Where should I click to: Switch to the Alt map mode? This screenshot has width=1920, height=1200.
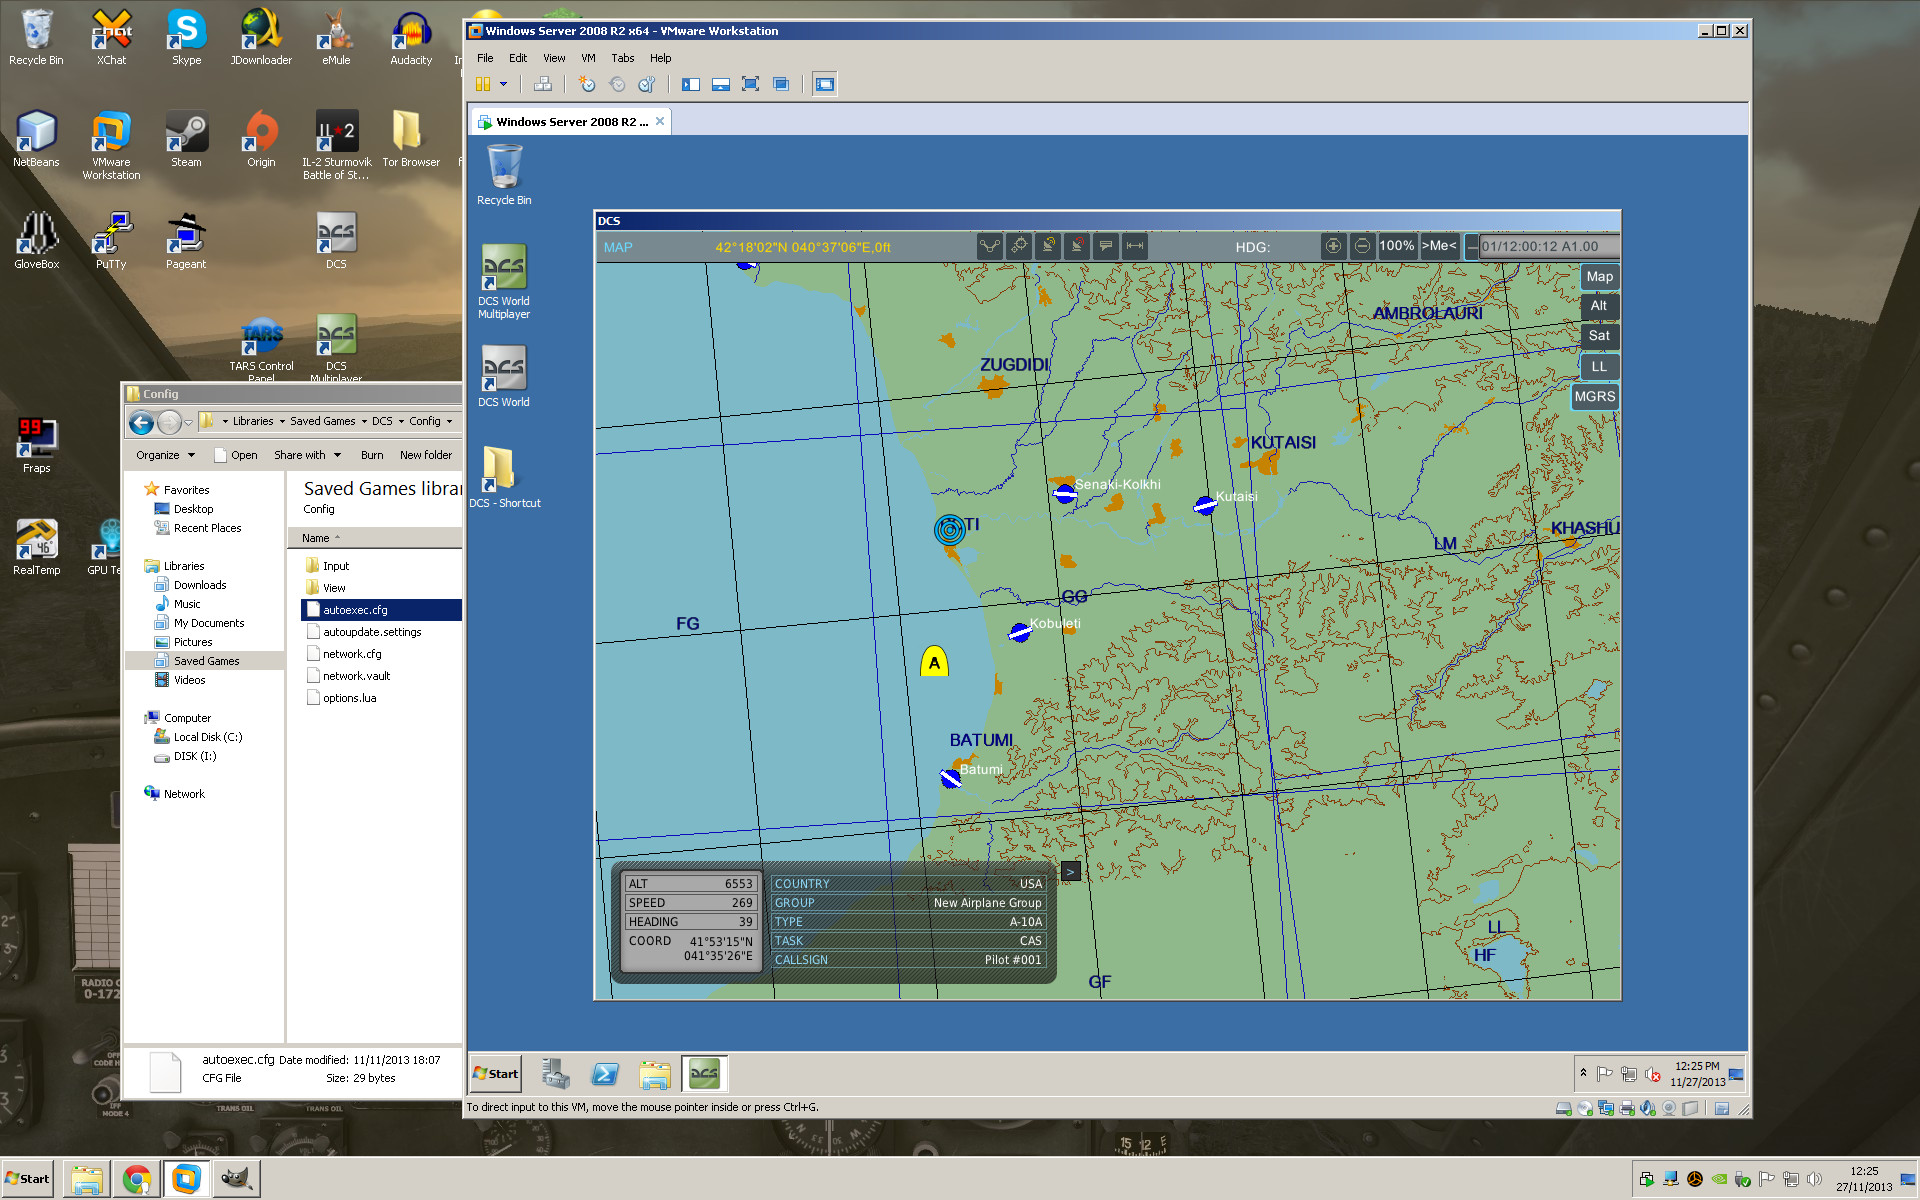tap(1599, 306)
